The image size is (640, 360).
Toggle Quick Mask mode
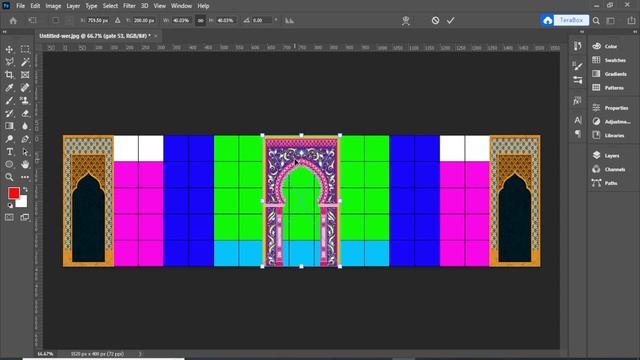click(x=9, y=218)
